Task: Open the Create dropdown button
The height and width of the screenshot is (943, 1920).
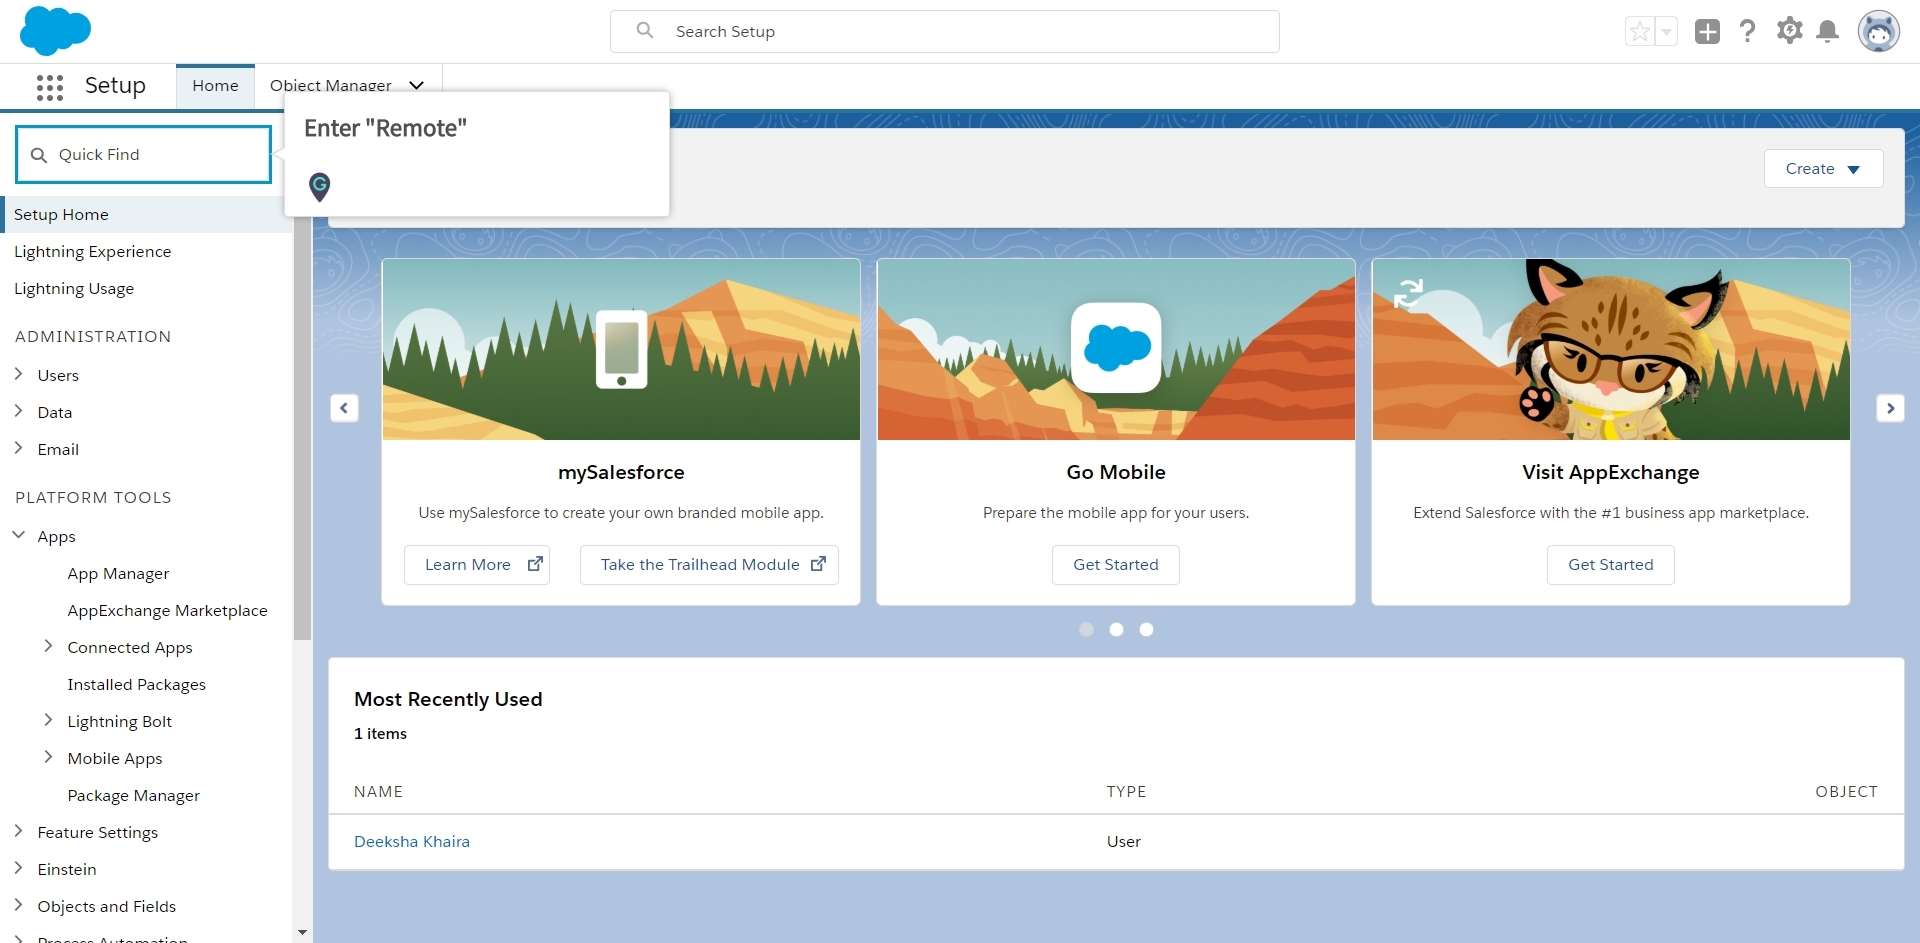Action: point(1823,168)
